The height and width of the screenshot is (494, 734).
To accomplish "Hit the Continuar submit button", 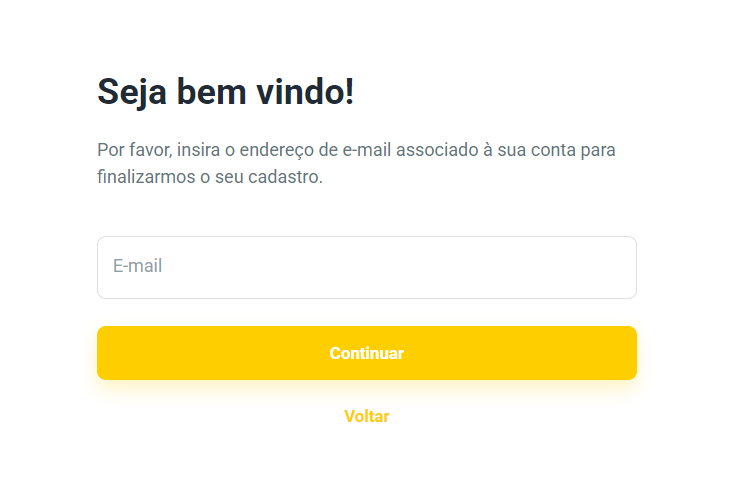I will 366,353.
